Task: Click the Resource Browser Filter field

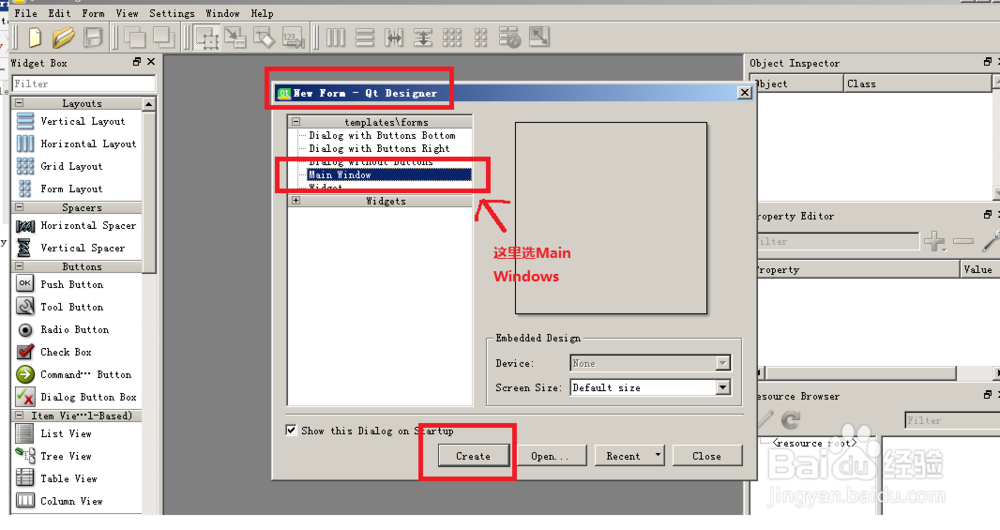Action: click(952, 420)
